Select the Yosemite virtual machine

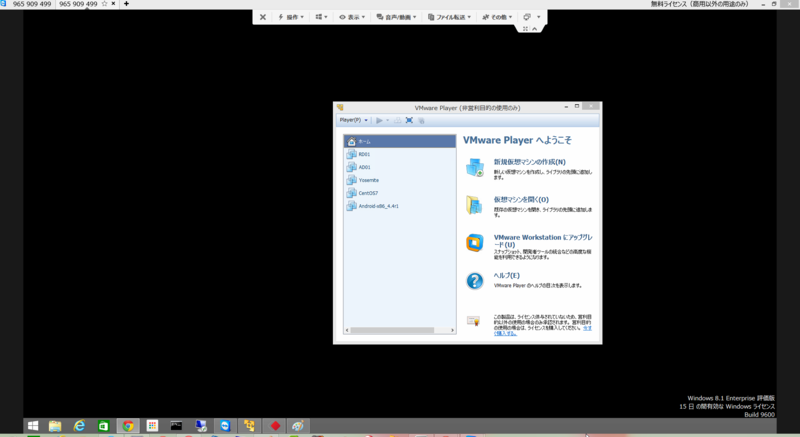(x=399, y=180)
